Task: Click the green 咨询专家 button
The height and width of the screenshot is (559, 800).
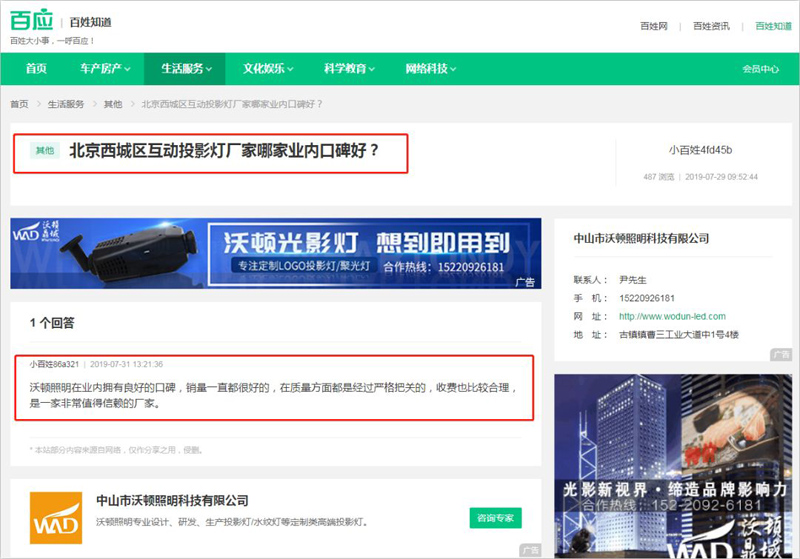Action: pyautogui.click(x=495, y=518)
